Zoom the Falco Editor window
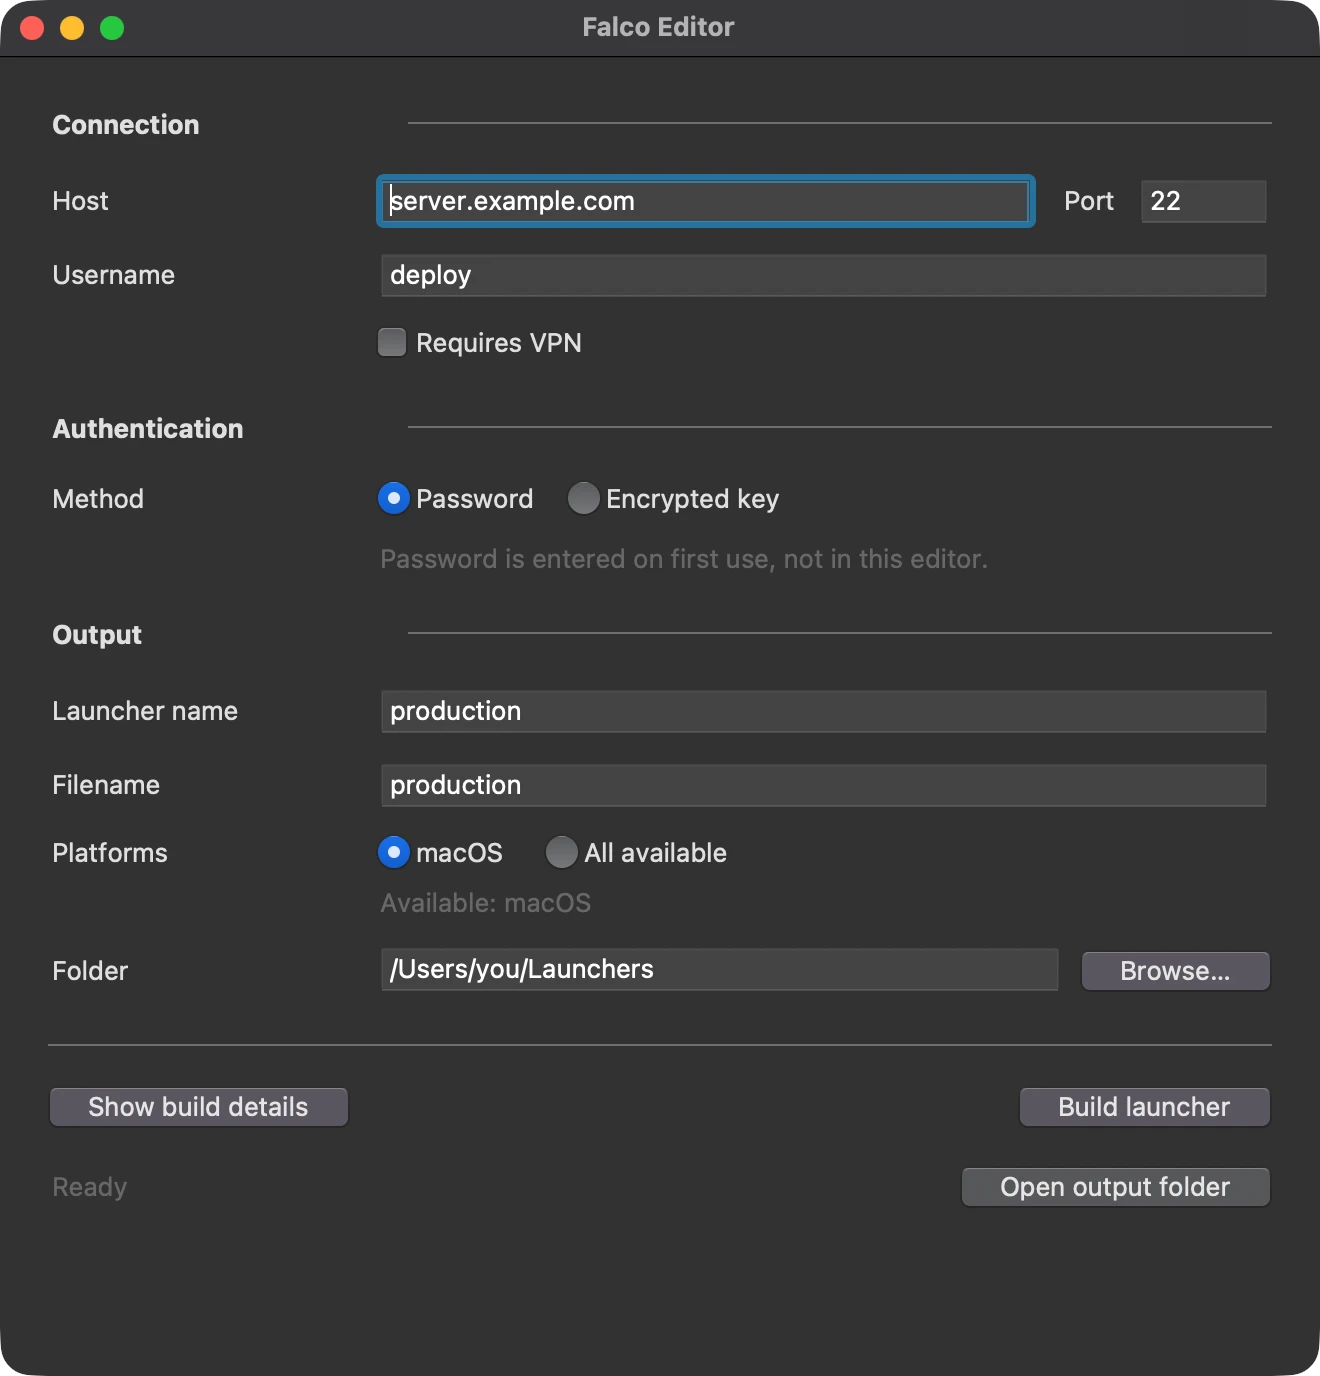 [x=112, y=28]
